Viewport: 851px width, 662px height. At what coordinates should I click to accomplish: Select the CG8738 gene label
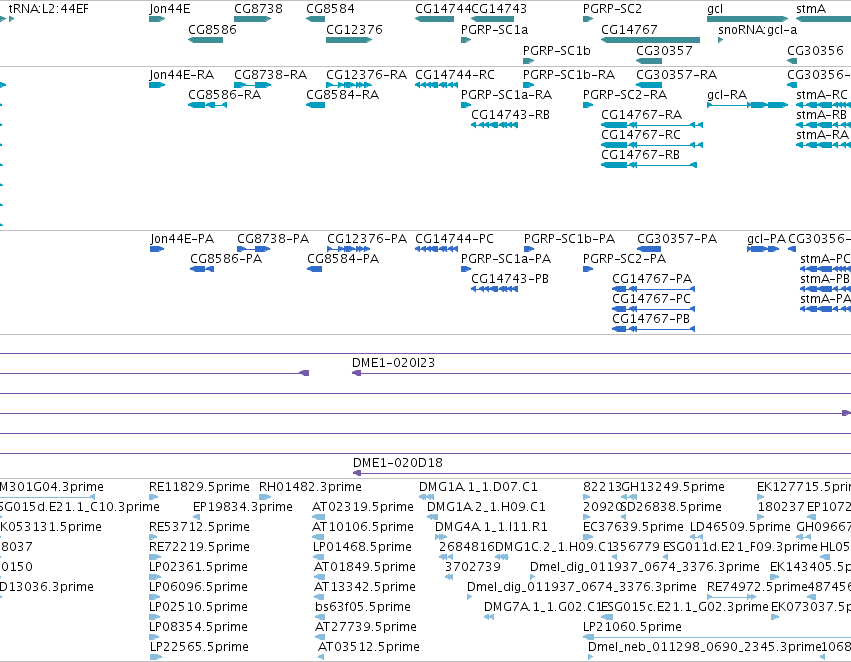click(x=258, y=9)
